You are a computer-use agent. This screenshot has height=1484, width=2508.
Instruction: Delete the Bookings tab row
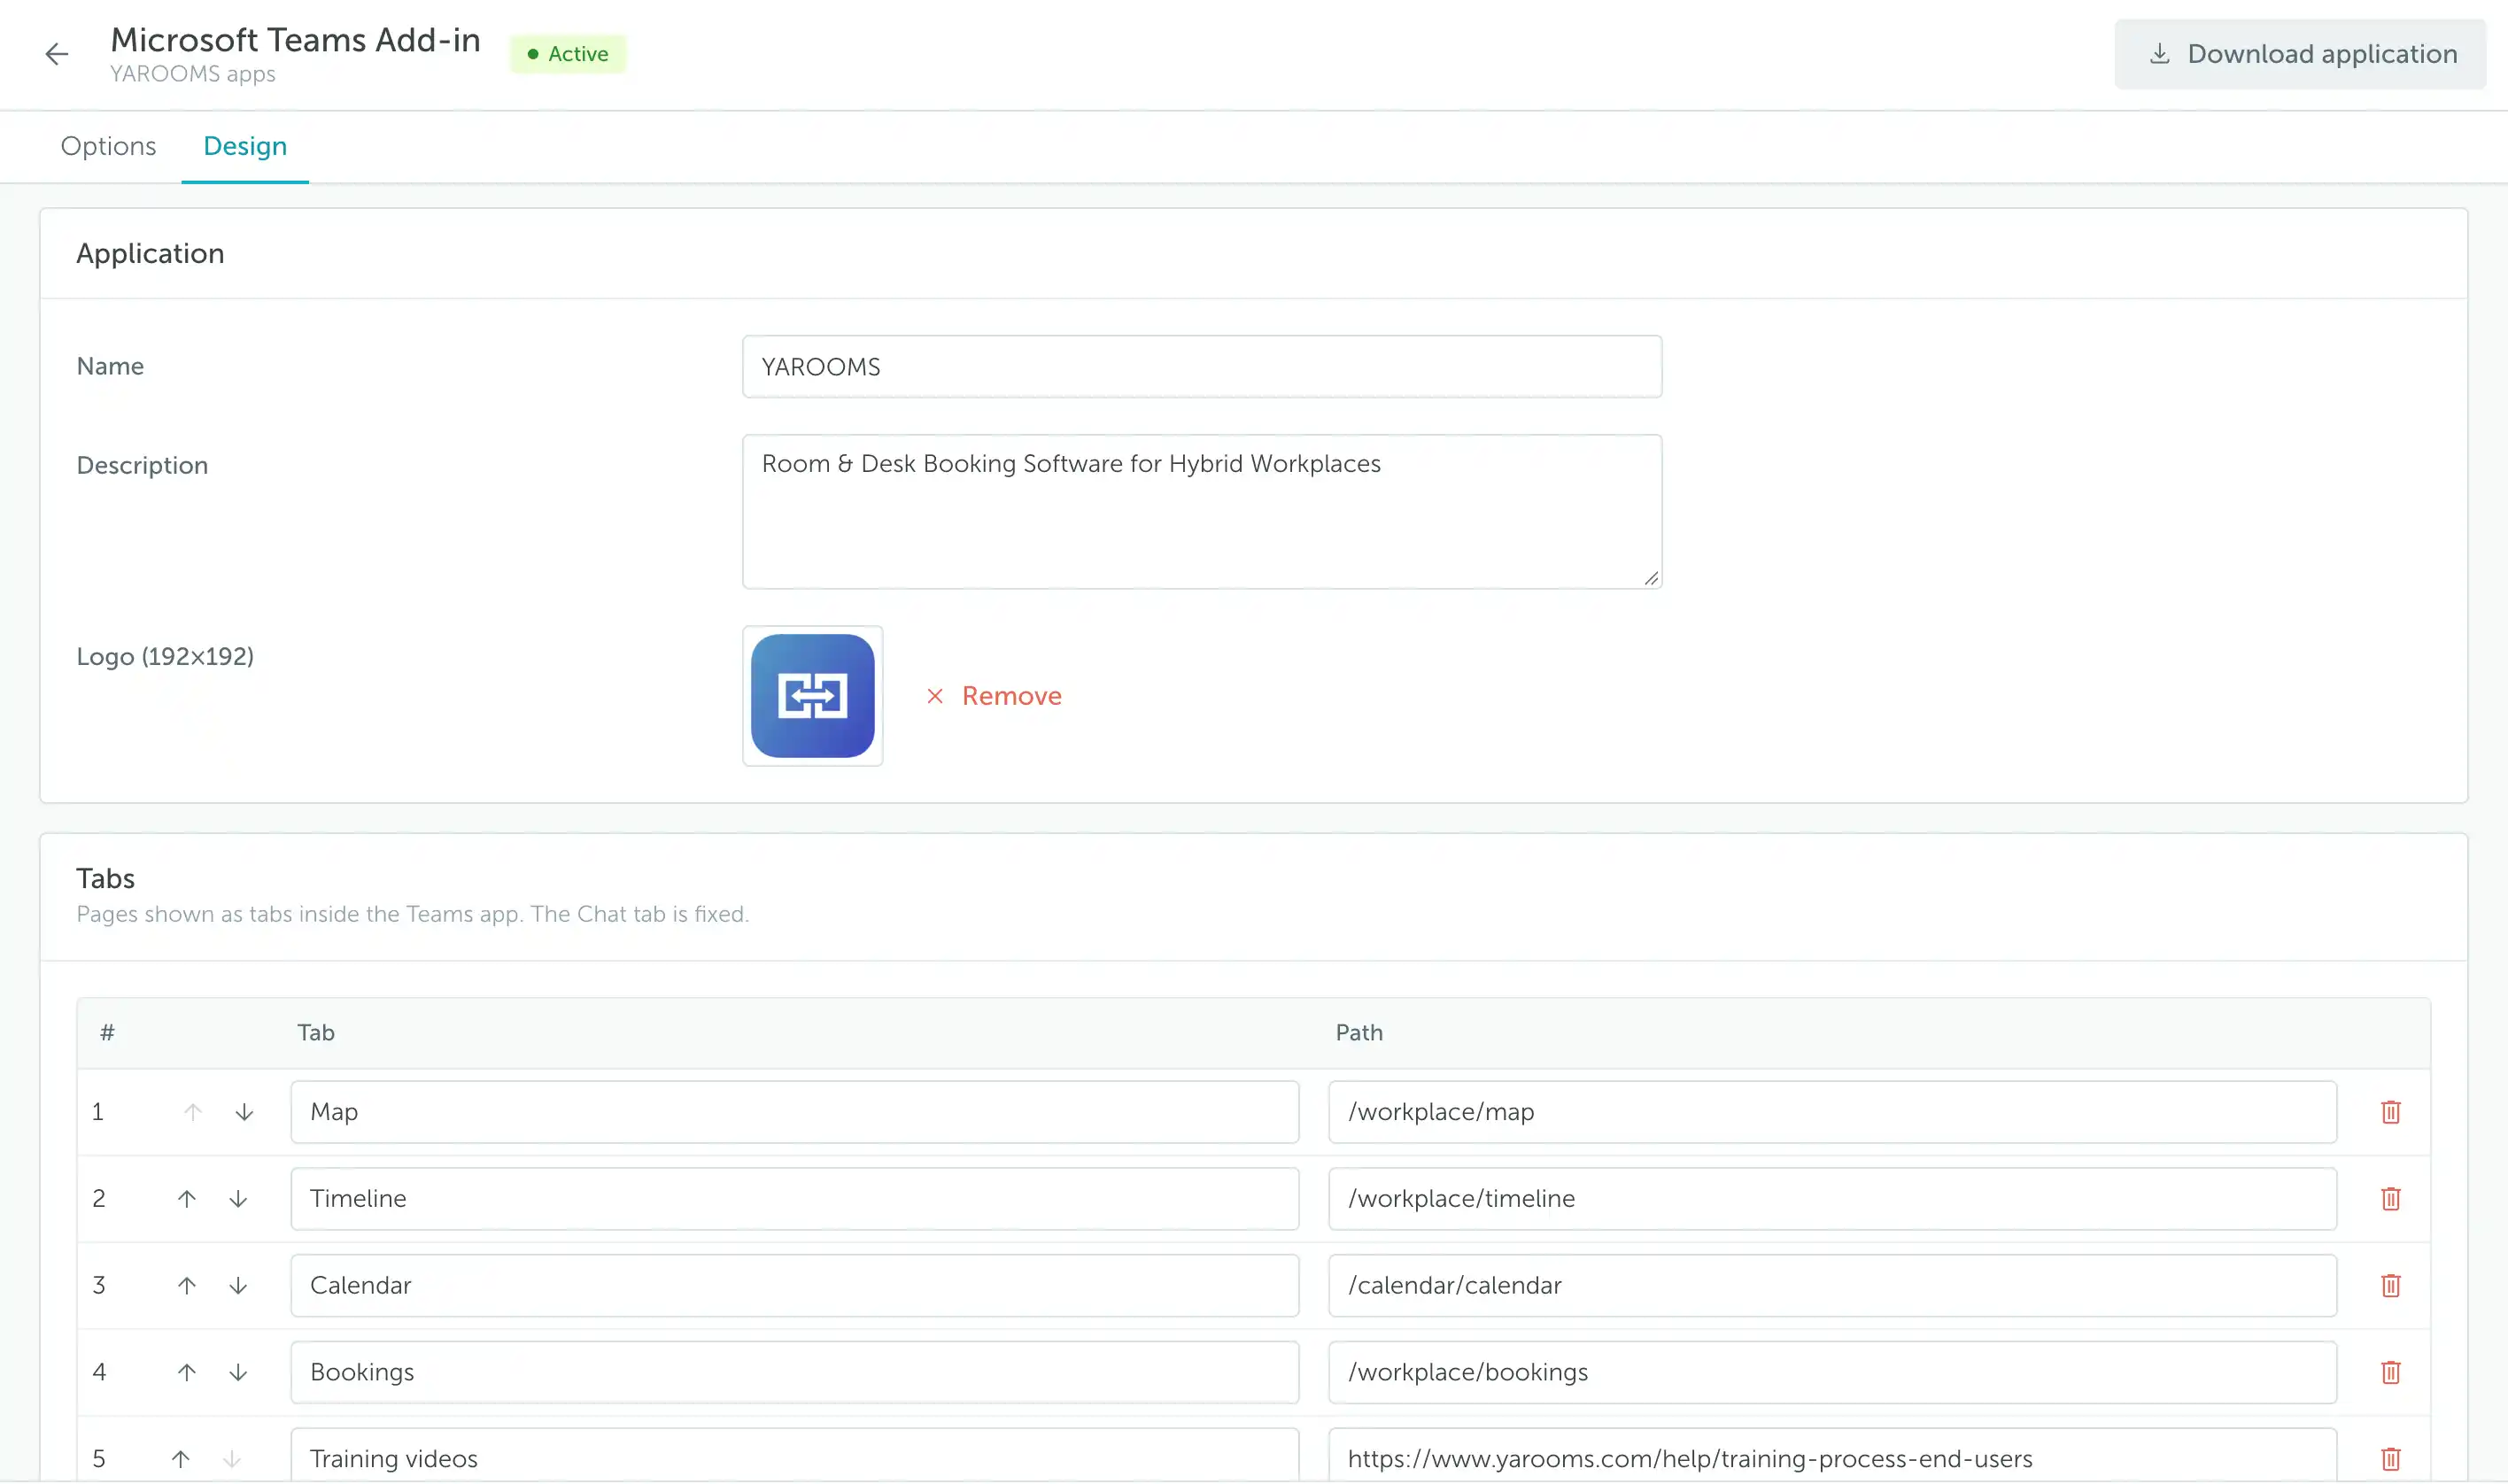2391,1373
